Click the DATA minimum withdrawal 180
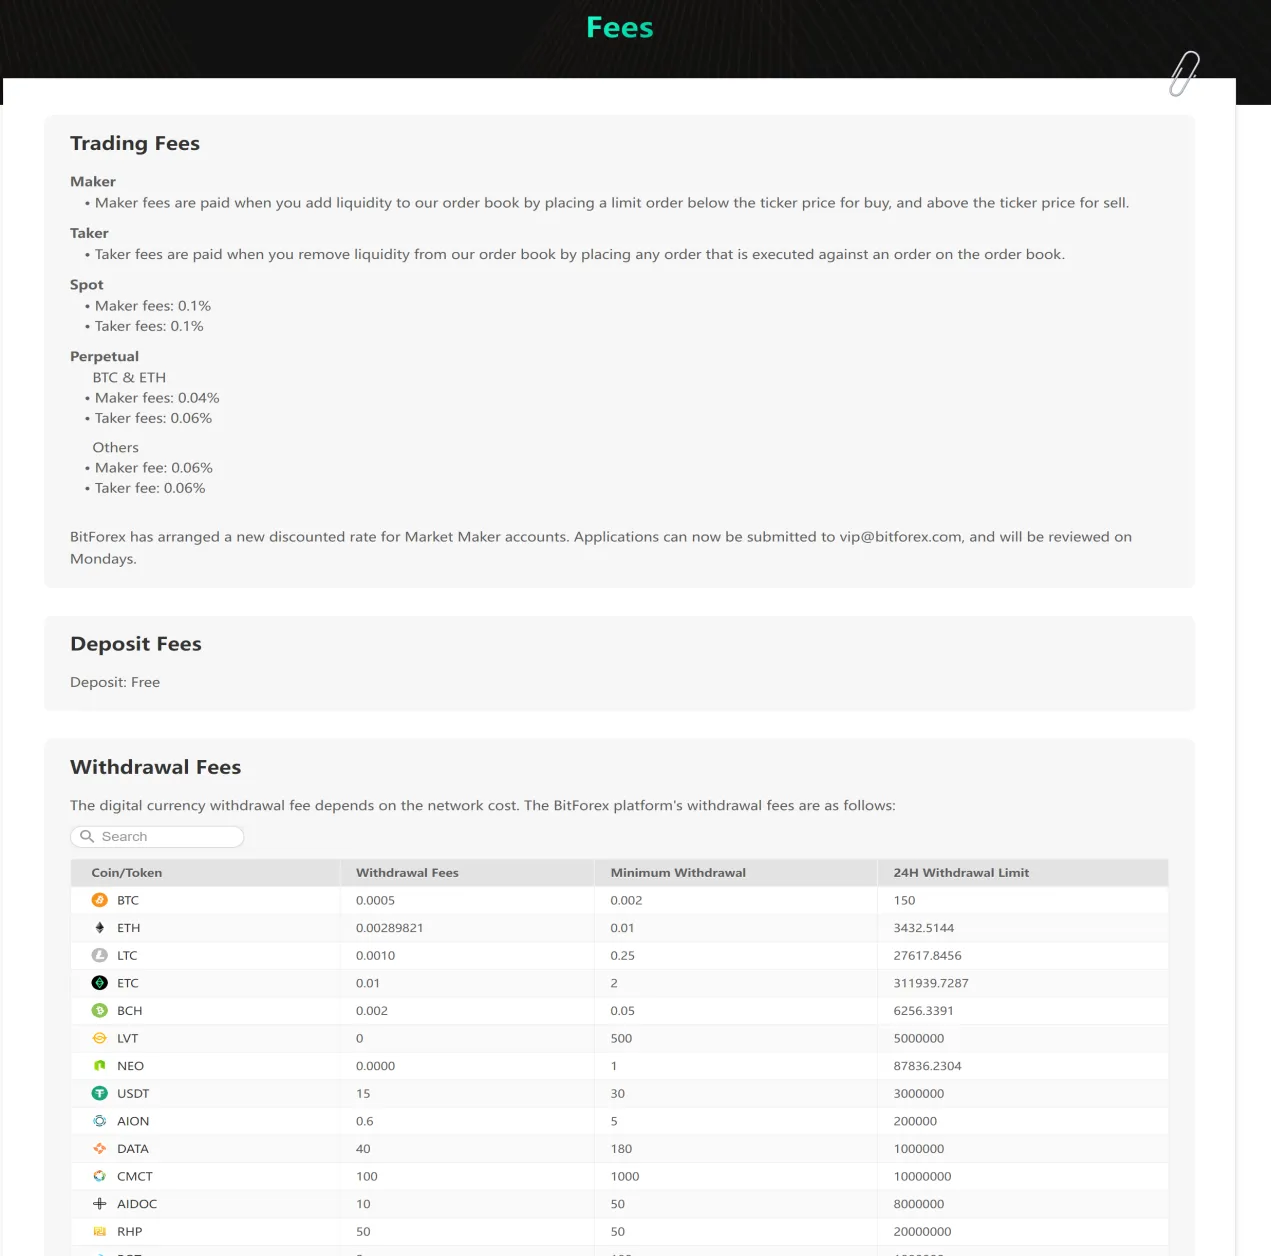Viewport: 1271px width, 1256px height. coord(621,1149)
